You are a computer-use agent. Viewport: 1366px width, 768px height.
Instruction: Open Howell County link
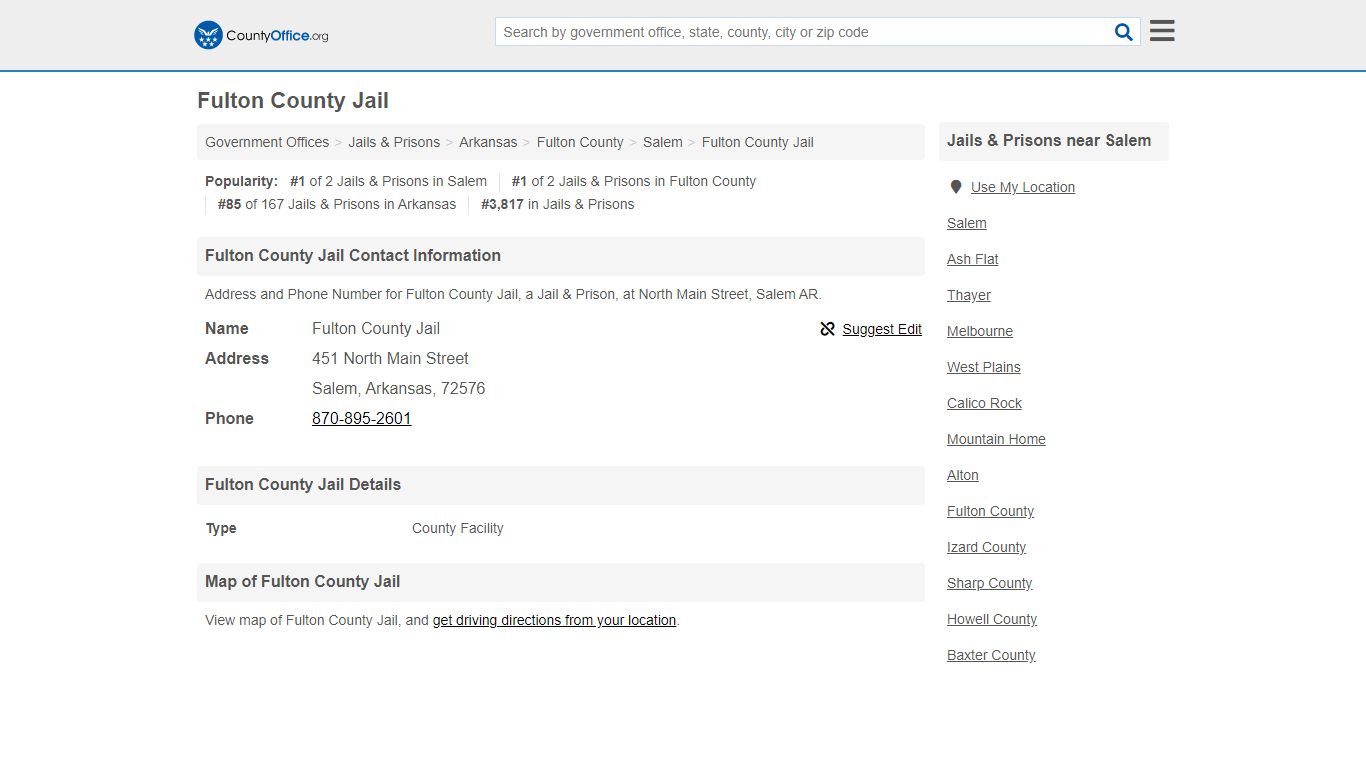[992, 619]
